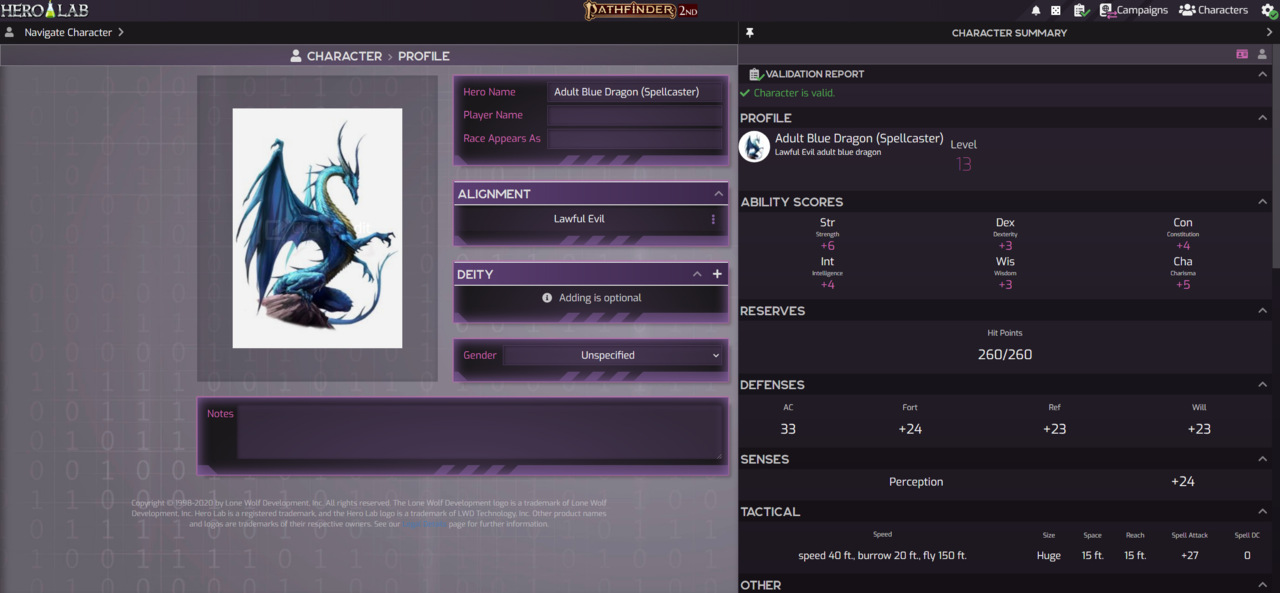Switch to the grey person view icon

coord(1262,54)
